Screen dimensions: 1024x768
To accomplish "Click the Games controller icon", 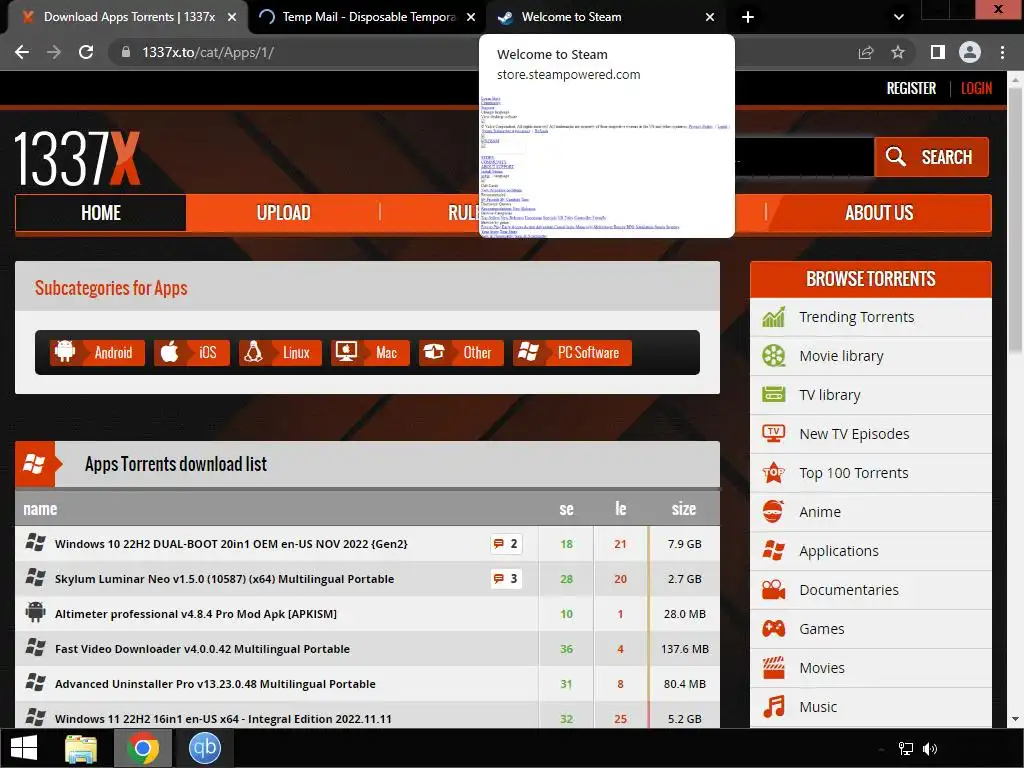I will pos(773,629).
